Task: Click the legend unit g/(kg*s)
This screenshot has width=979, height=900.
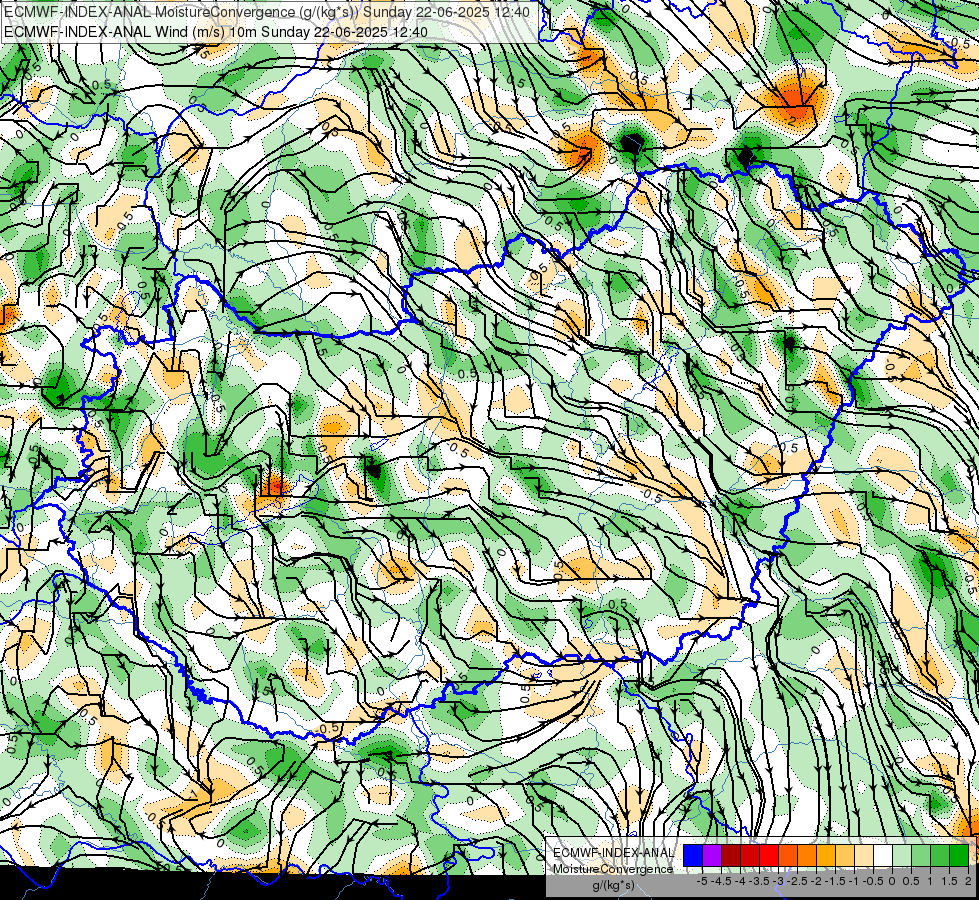Action: coord(614,886)
